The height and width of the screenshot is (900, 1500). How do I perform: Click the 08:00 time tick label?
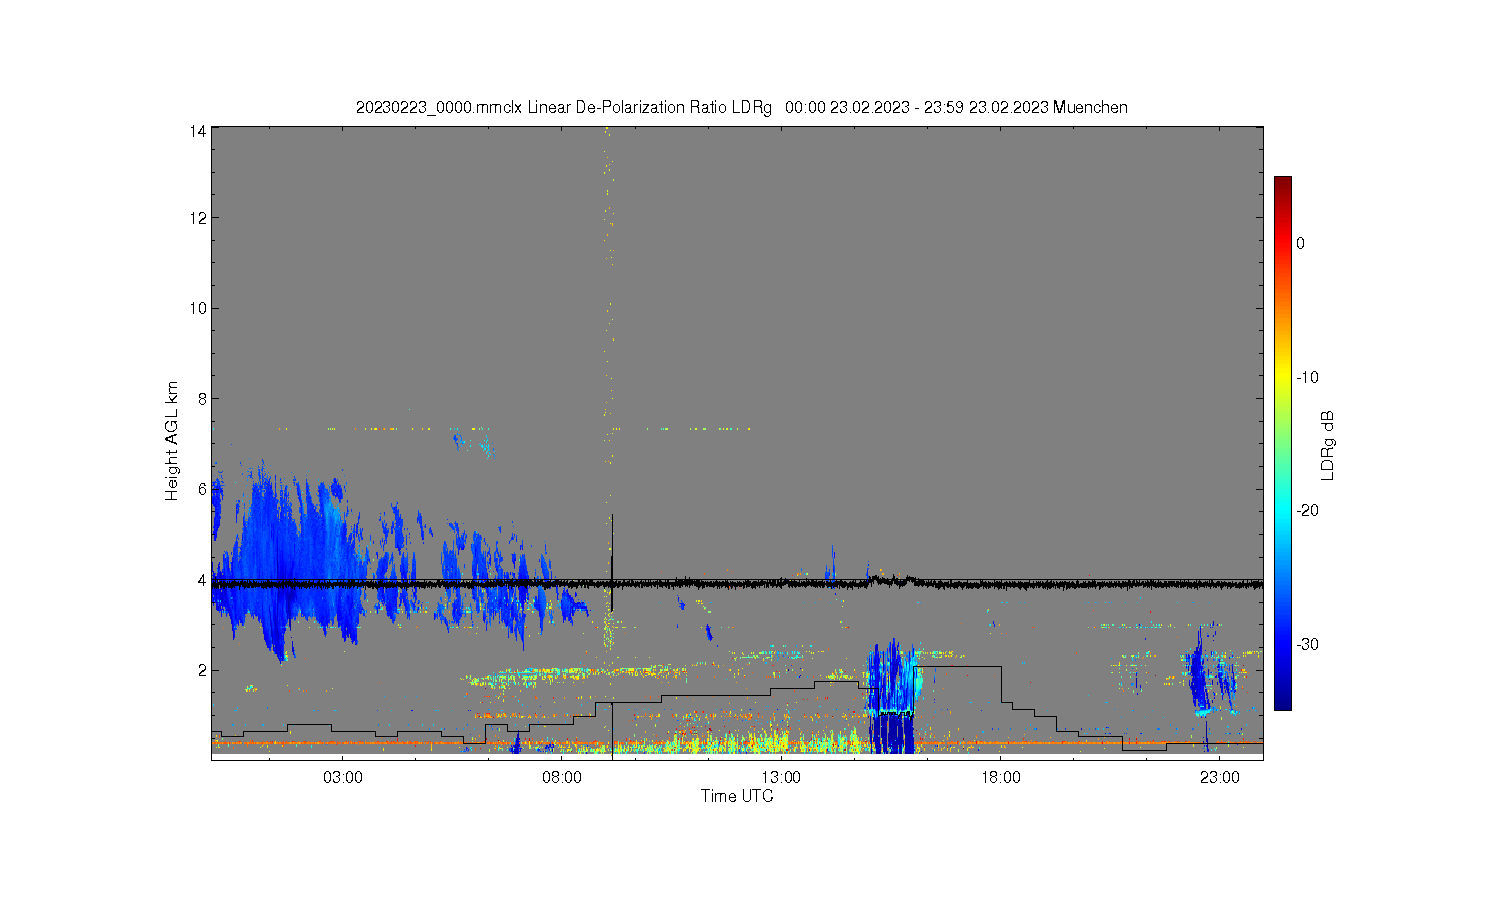[x=562, y=777]
